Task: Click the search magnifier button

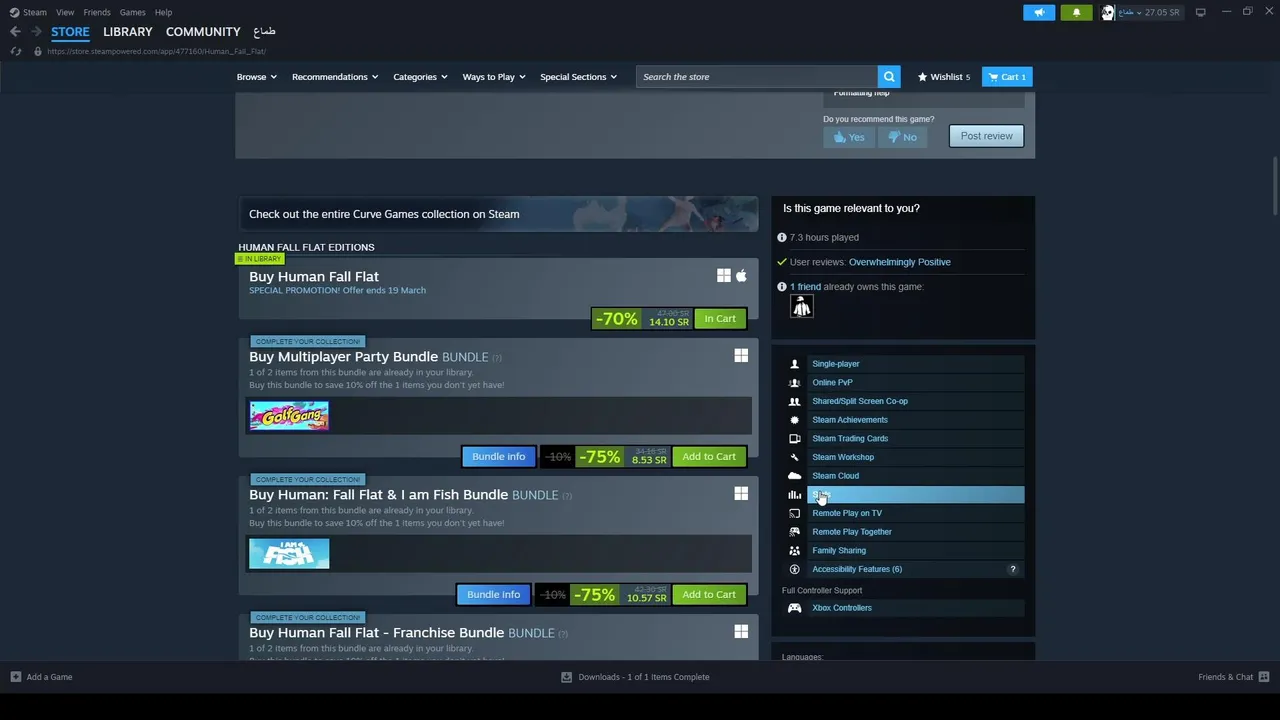Action: (x=889, y=77)
